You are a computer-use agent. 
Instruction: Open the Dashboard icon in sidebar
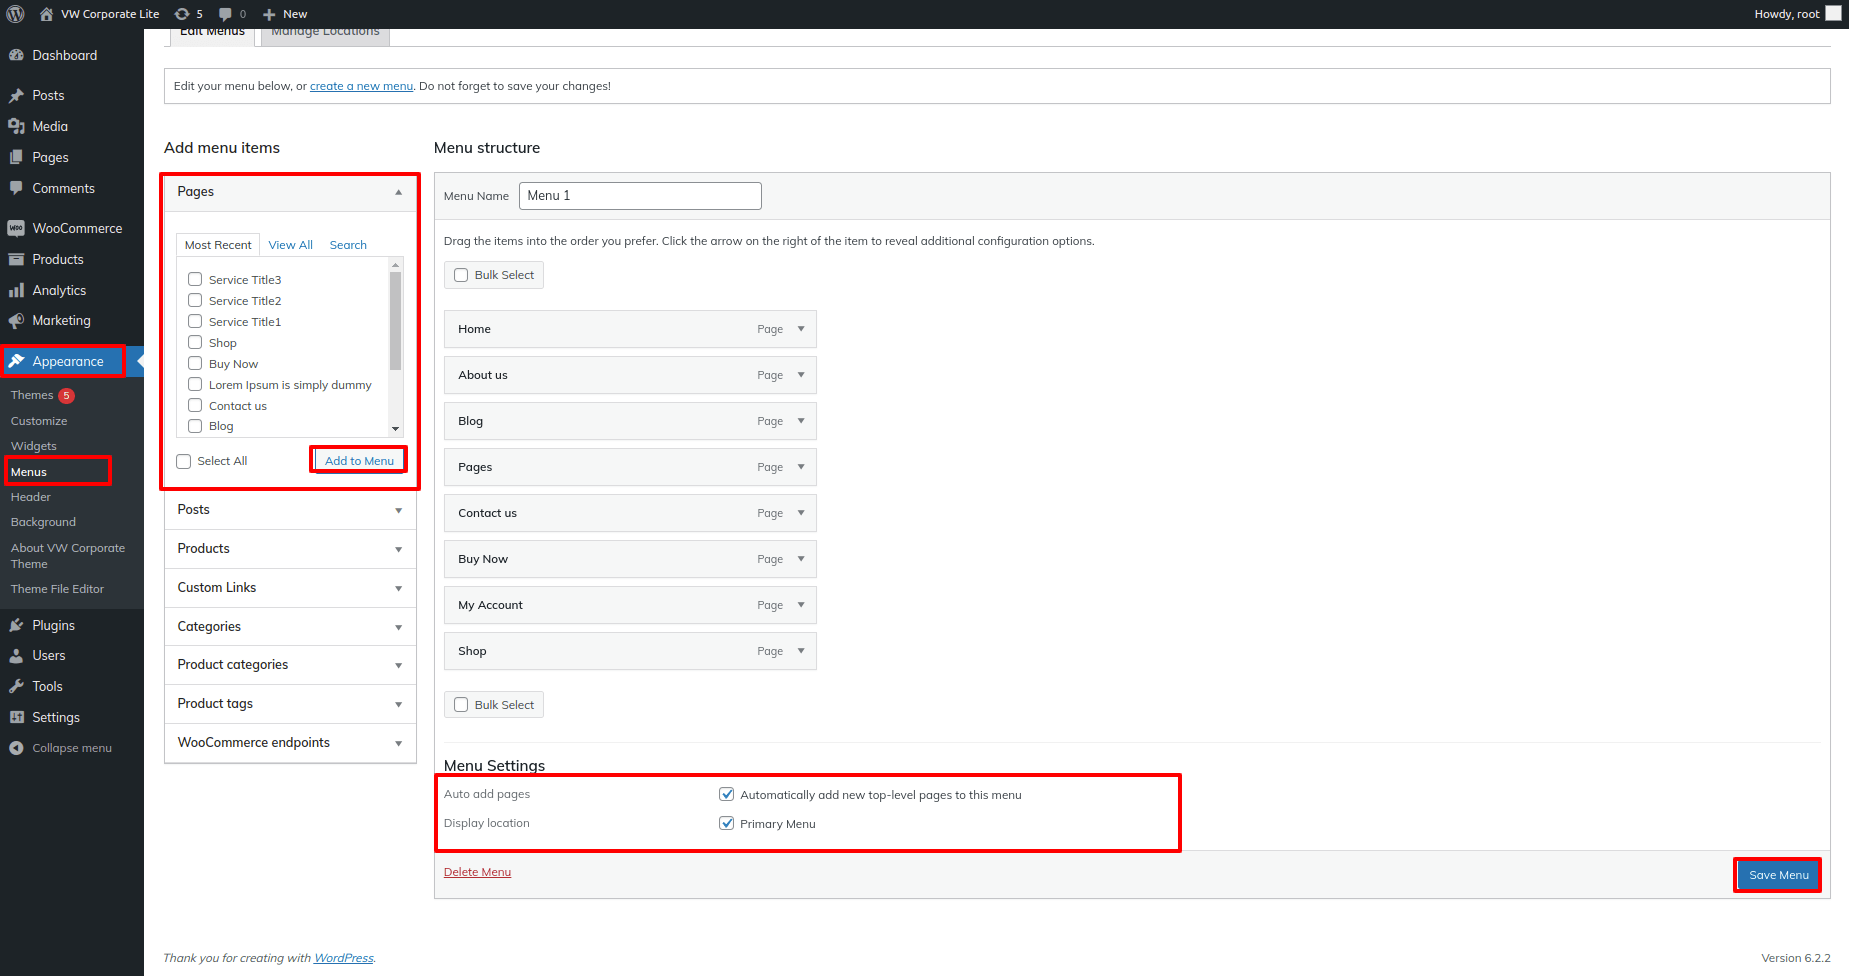tap(16, 56)
